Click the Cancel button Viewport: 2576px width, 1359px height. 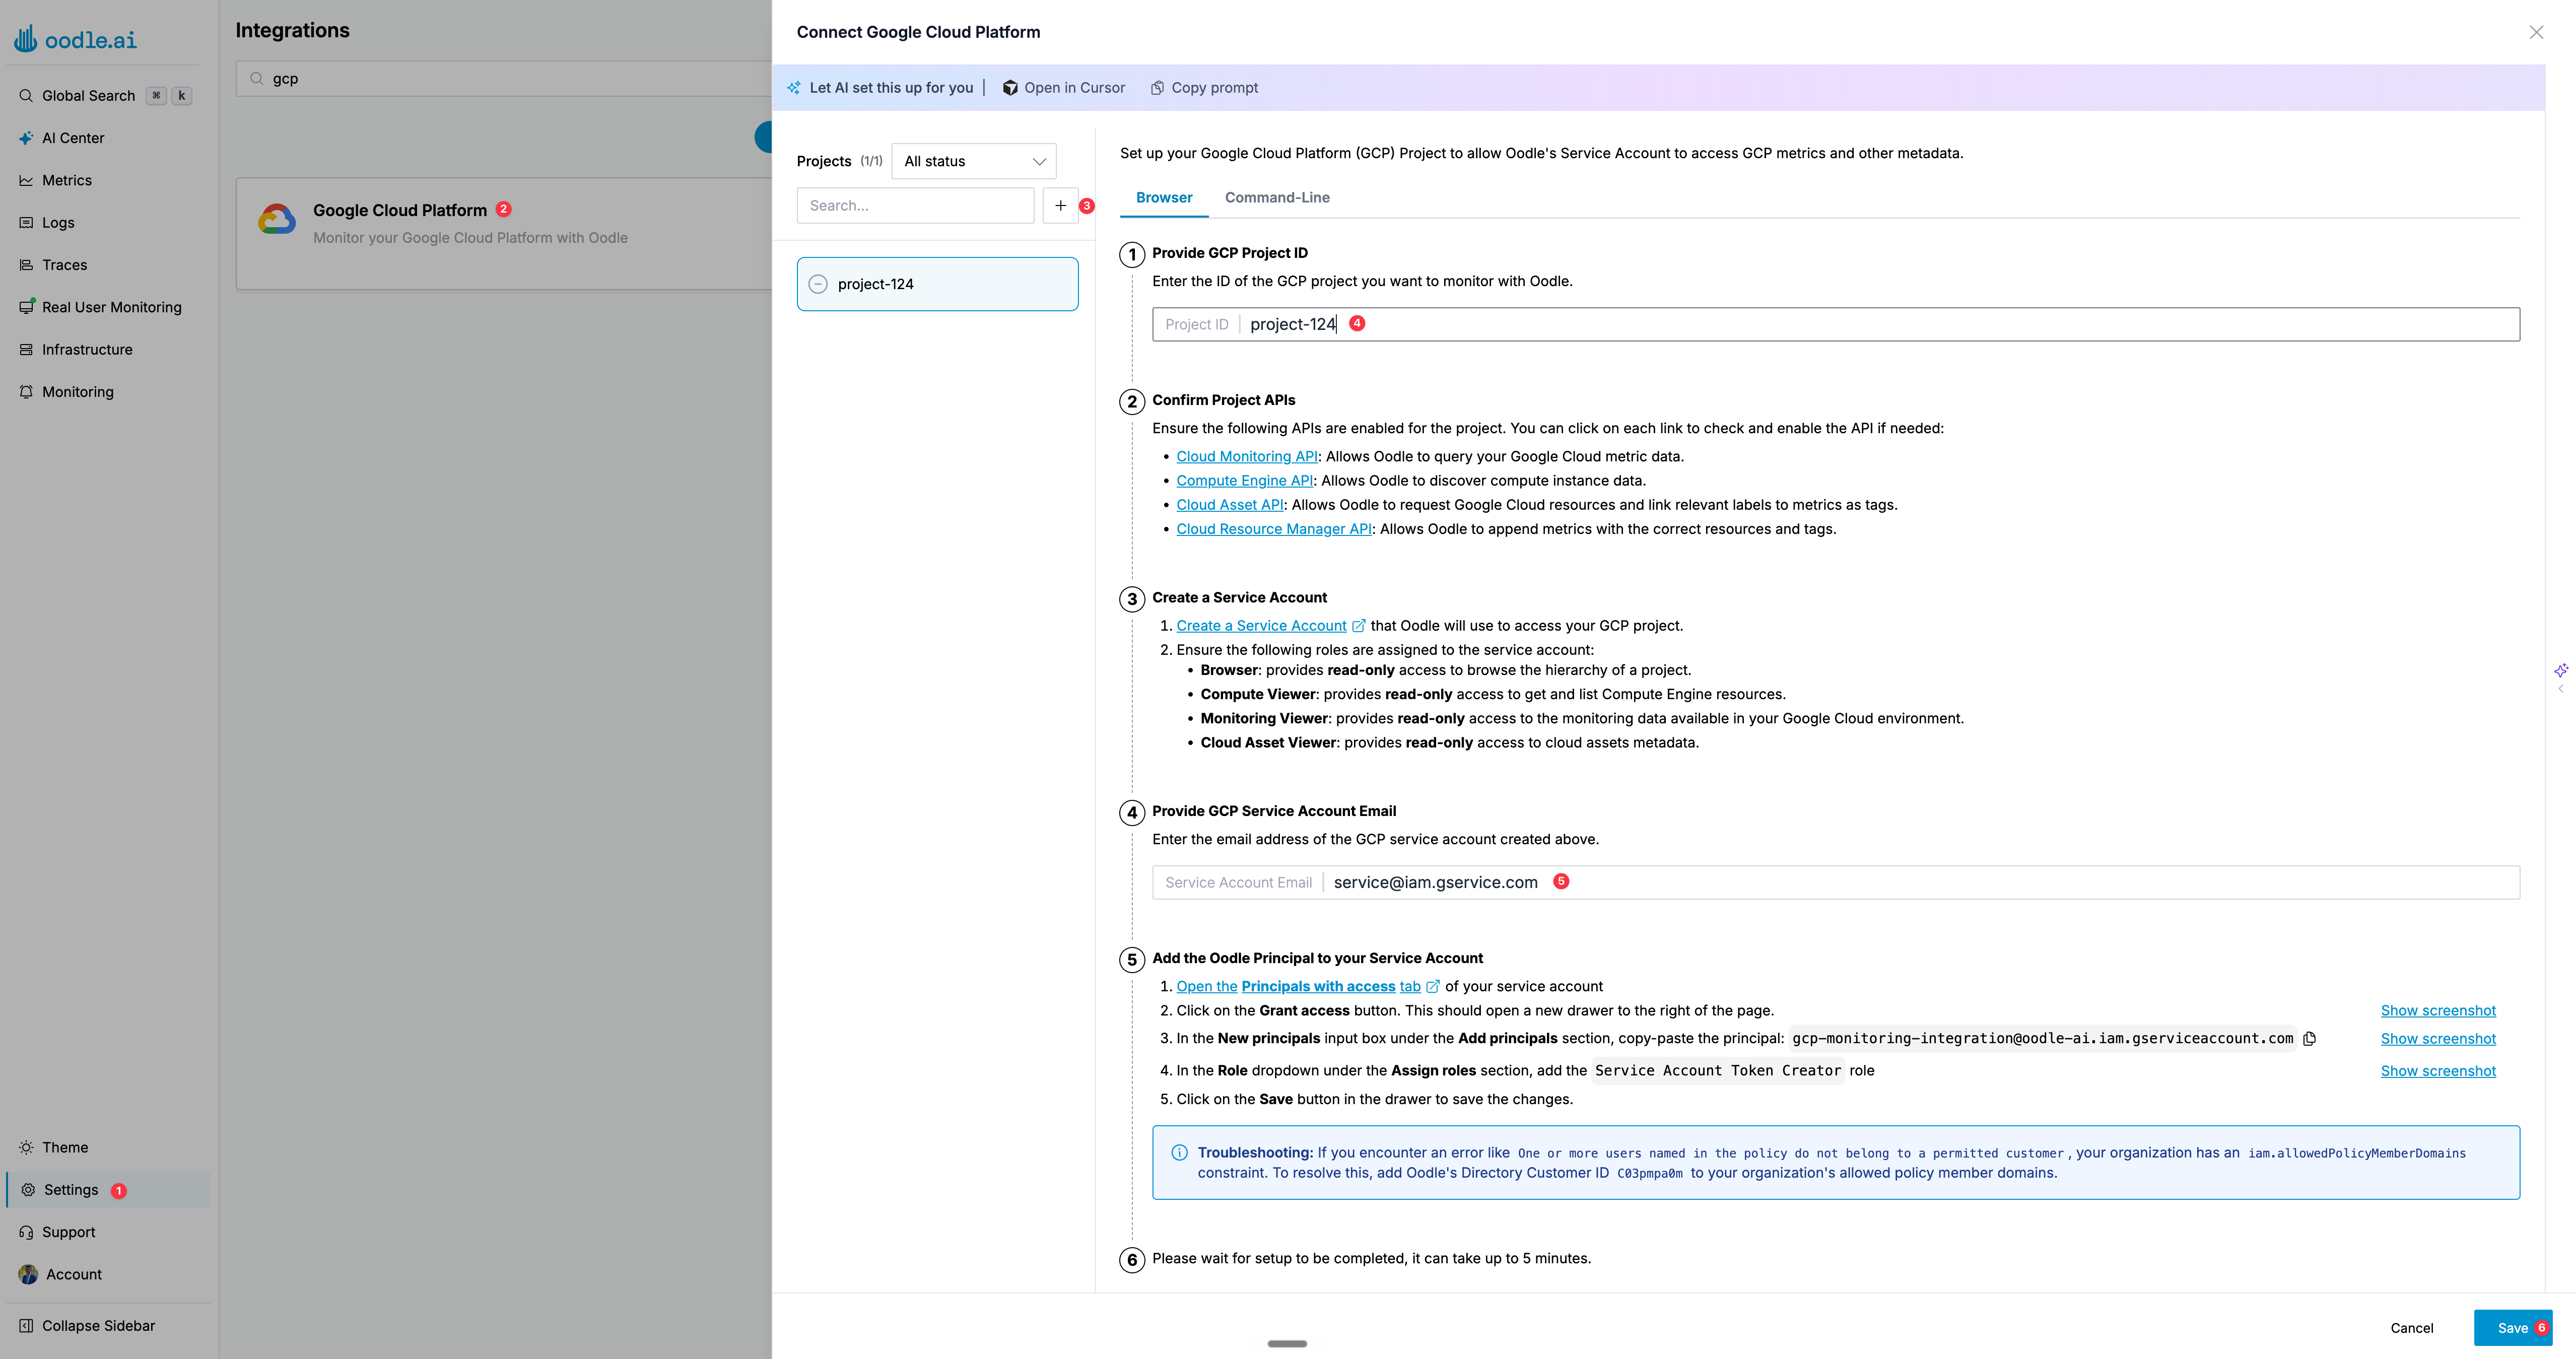(2411, 1328)
